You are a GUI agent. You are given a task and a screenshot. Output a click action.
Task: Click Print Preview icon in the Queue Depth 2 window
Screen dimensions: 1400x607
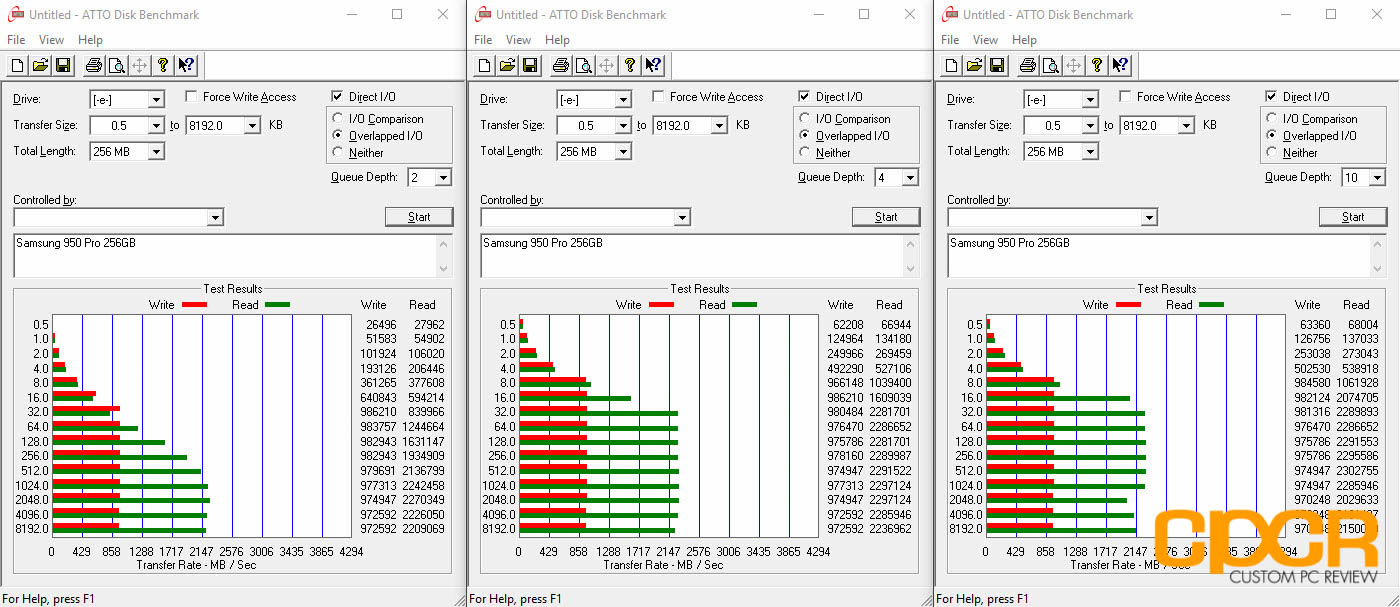pos(116,66)
